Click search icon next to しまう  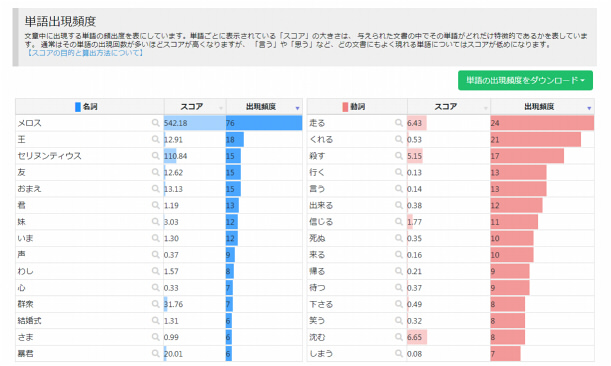click(x=399, y=353)
